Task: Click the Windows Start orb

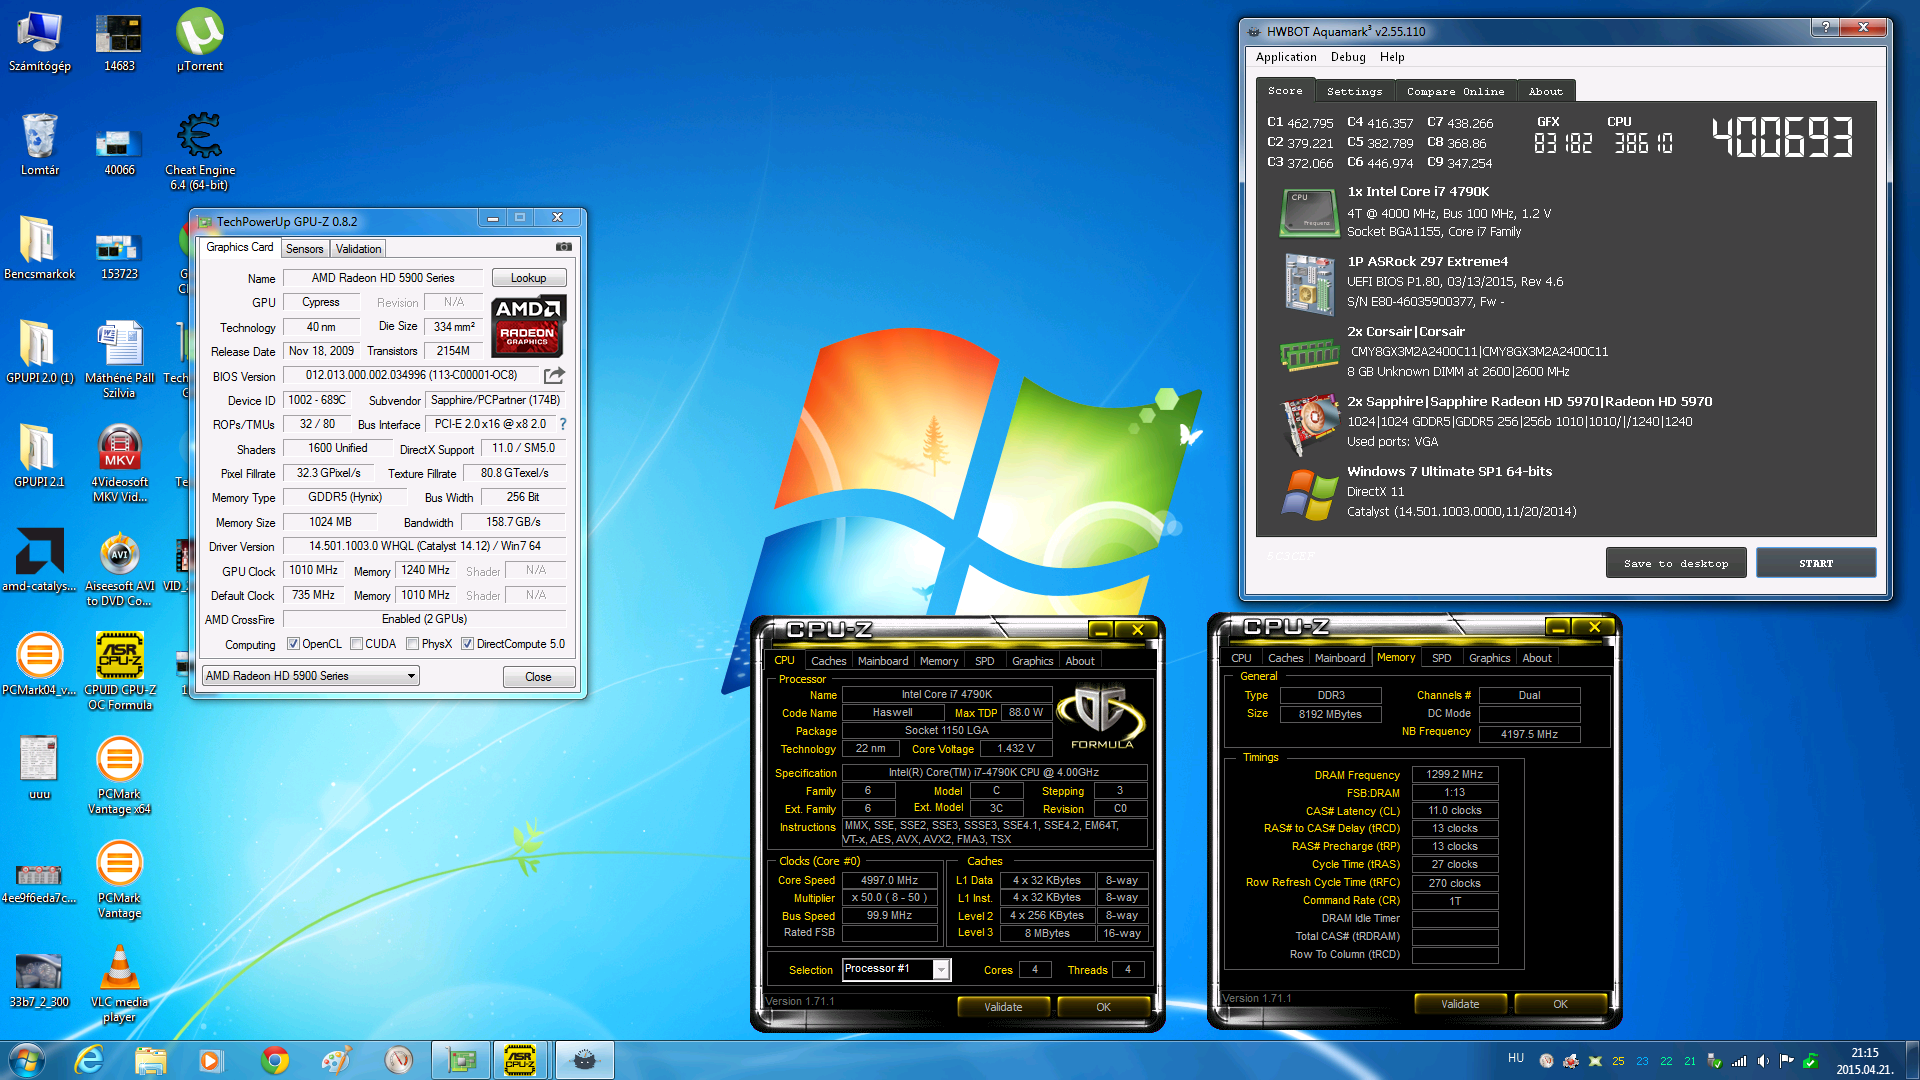Action: pos(26,1060)
